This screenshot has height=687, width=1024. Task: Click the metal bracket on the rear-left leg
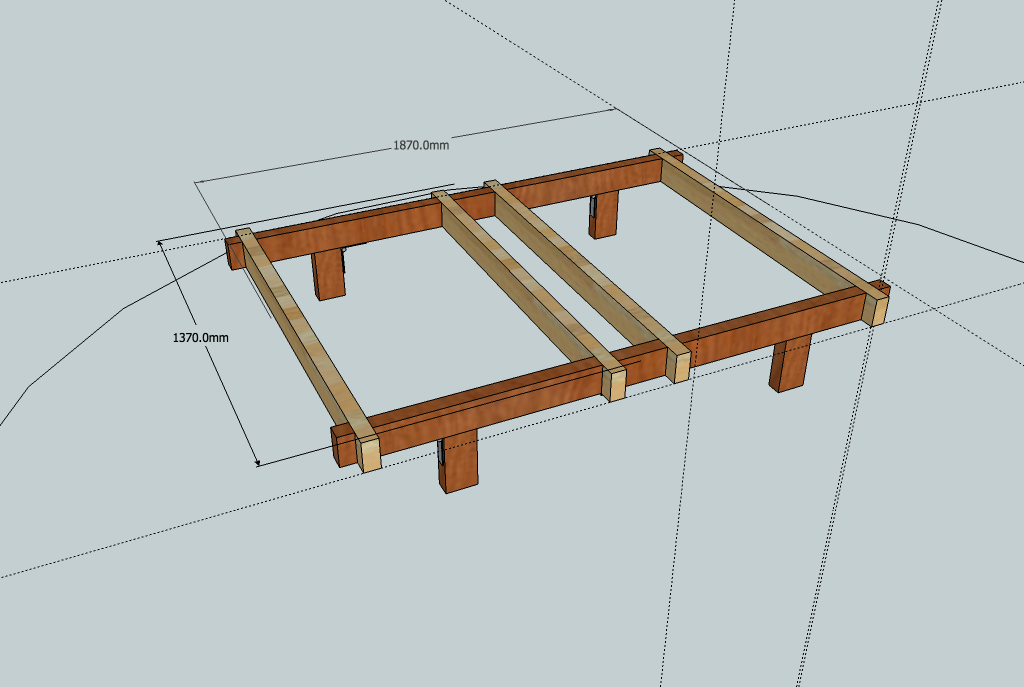(x=345, y=260)
